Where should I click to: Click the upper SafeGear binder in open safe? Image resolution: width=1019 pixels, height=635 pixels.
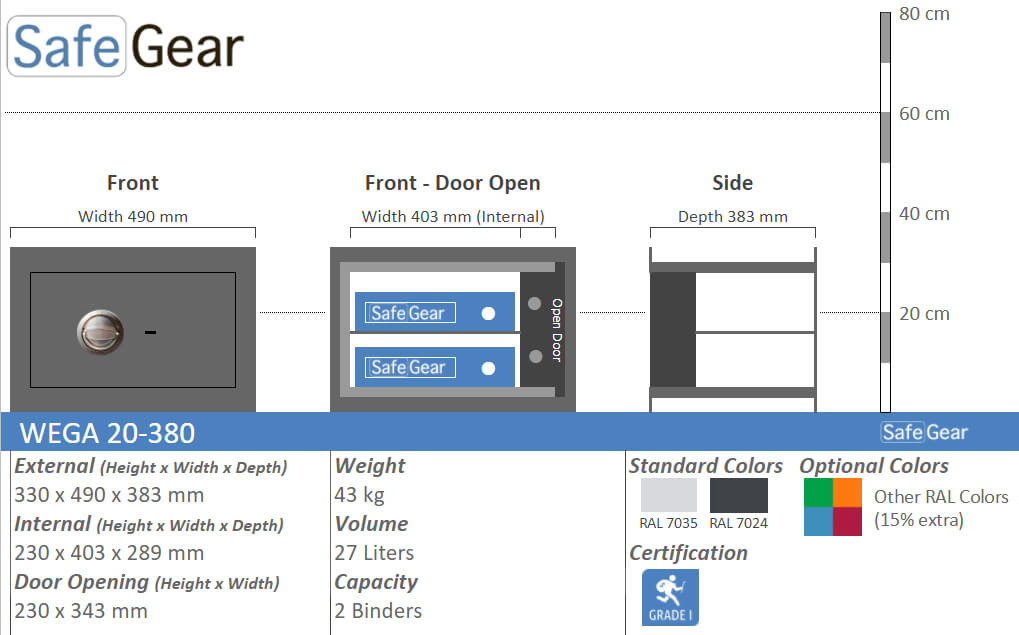point(435,313)
